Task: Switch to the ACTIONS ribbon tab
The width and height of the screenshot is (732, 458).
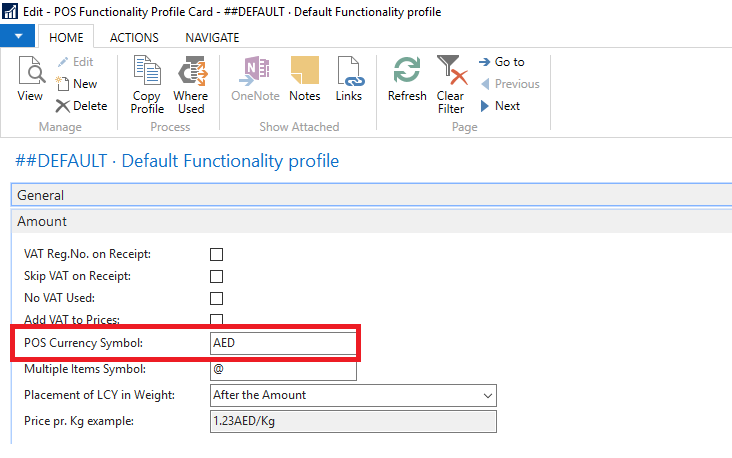Action: pyautogui.click(x=134, y=38)
